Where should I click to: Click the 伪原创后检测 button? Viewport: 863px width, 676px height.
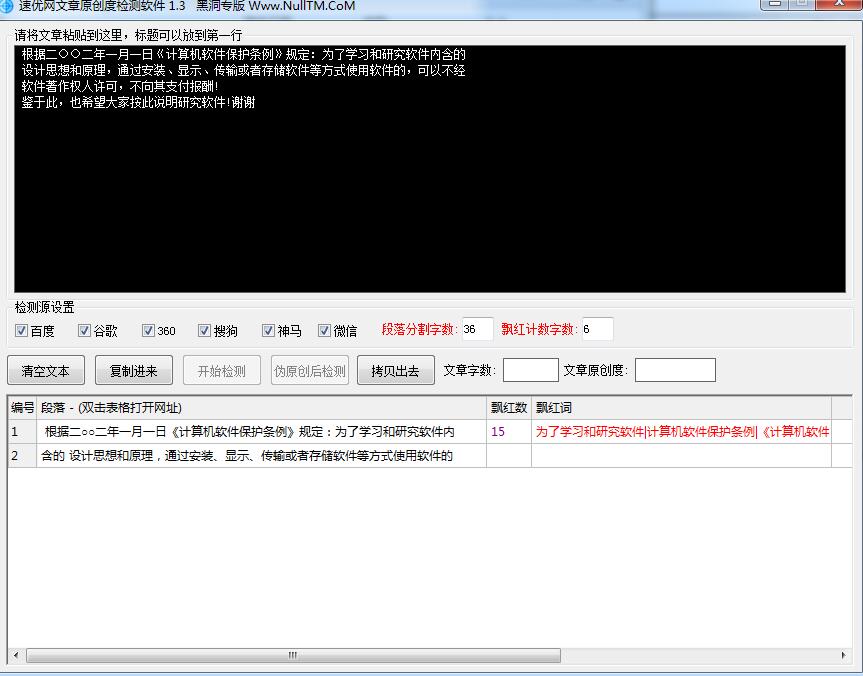click(x=310, y=370)
